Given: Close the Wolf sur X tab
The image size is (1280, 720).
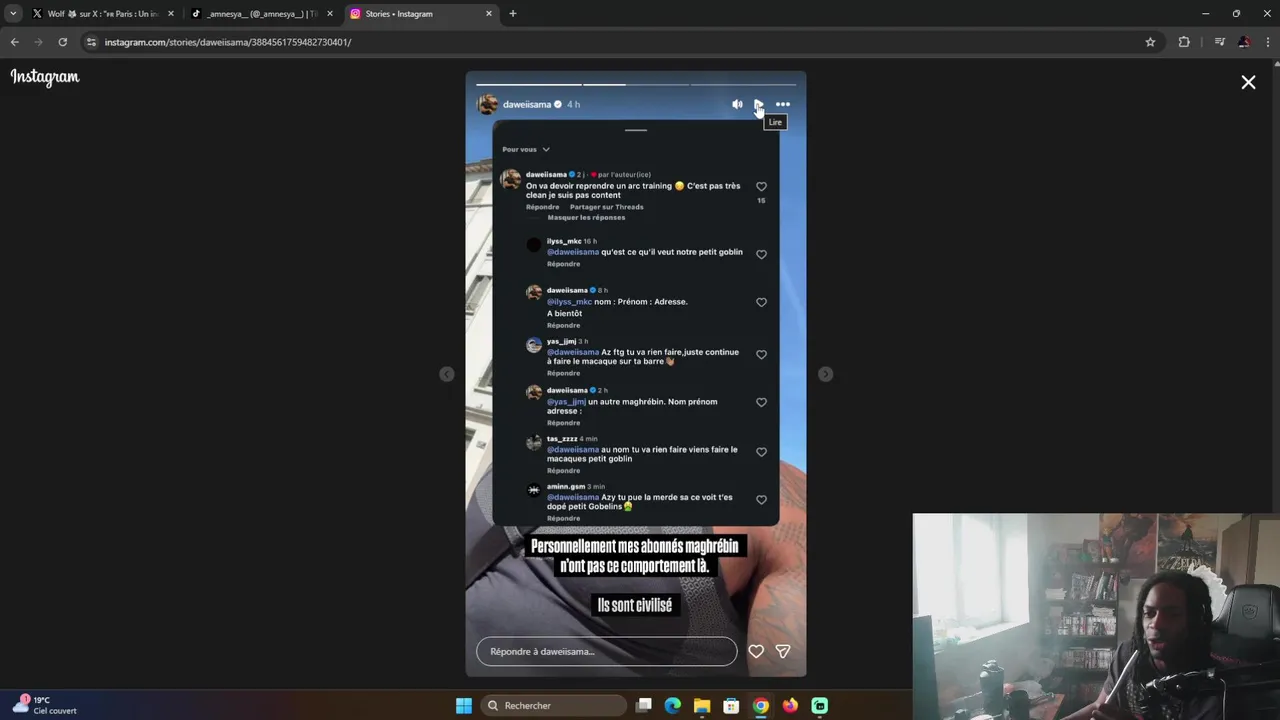Looking at the screenshot, I should [x=170, y=14].
